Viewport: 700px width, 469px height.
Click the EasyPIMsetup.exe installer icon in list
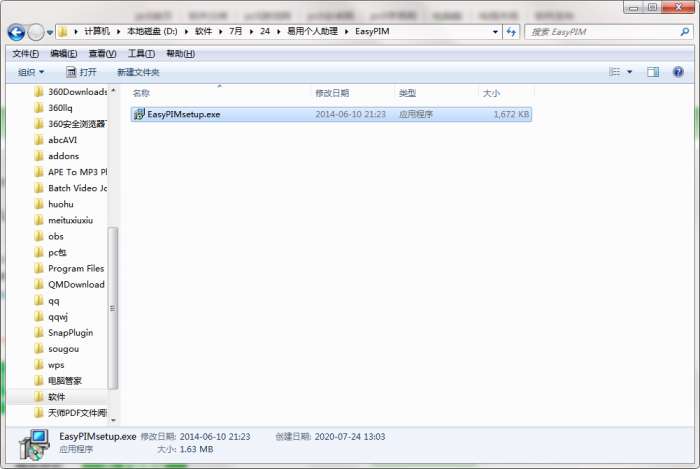139,114
